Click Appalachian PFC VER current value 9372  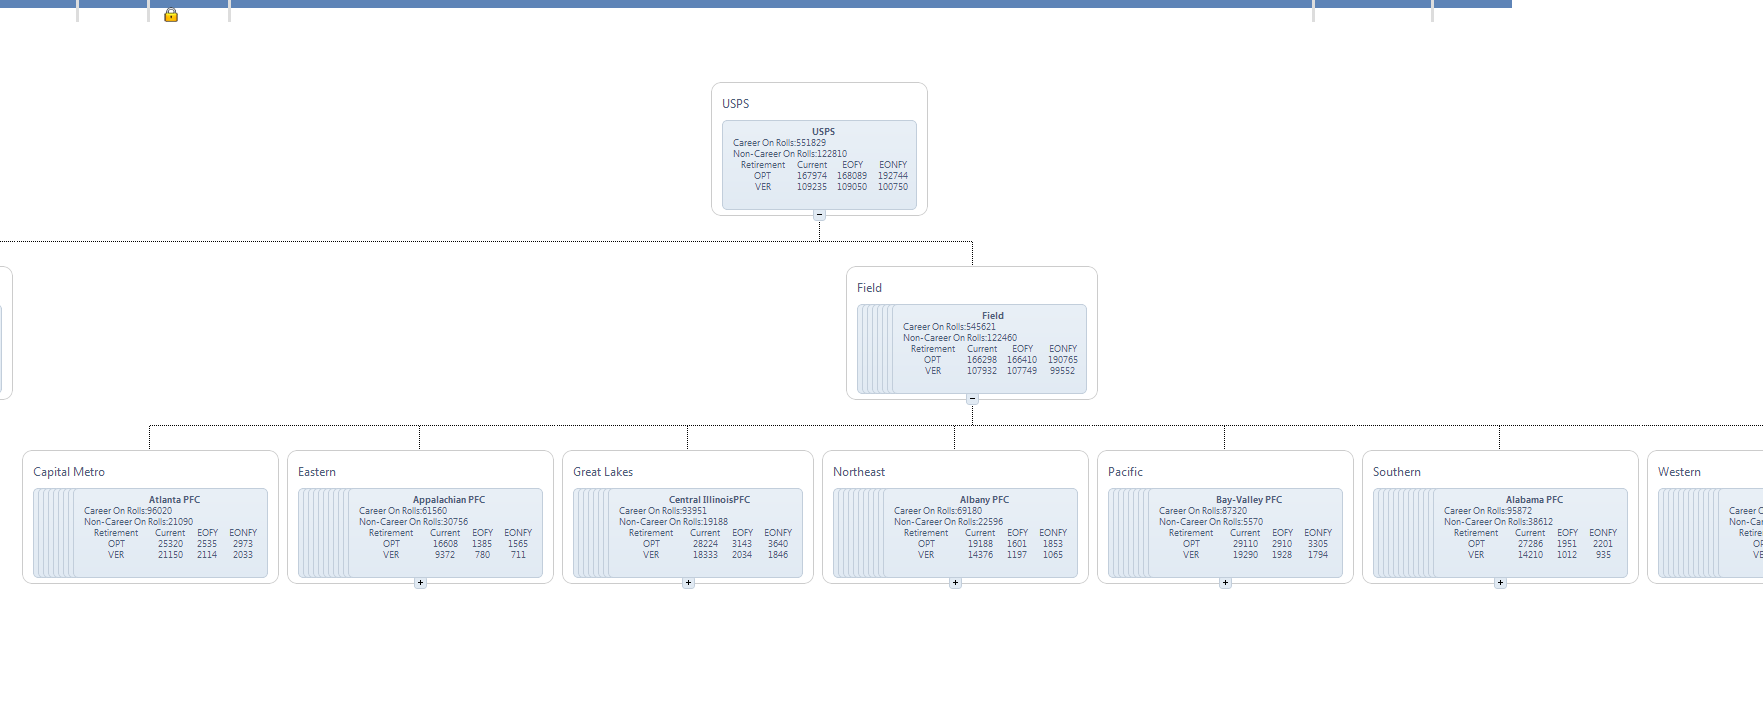pyautogui.click(x=445, y=555)
